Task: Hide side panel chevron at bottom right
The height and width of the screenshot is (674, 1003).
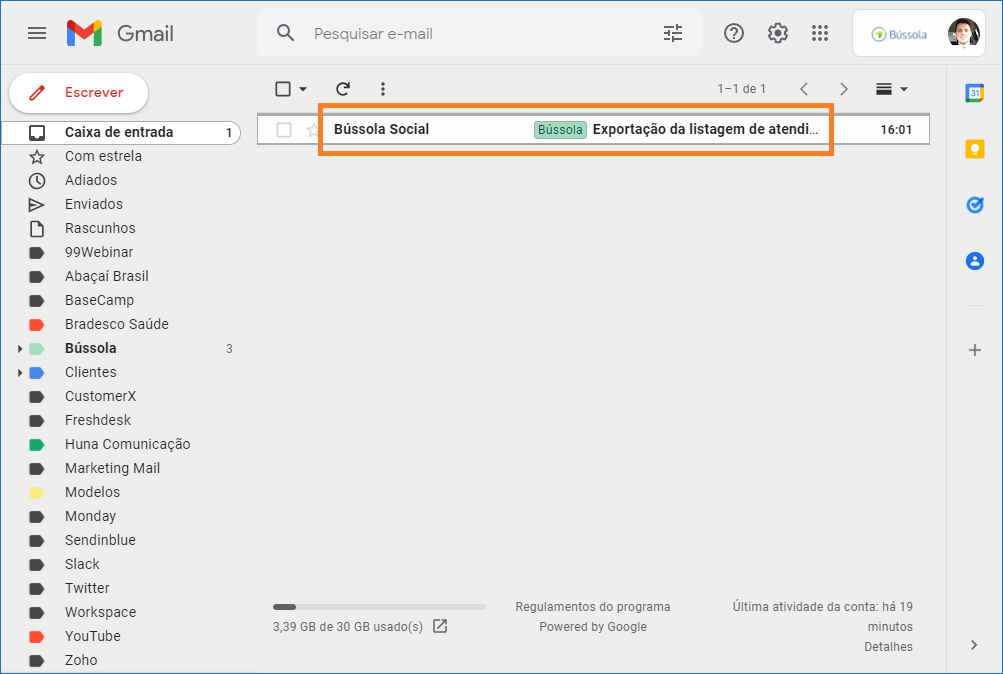Action: point(974,645)
